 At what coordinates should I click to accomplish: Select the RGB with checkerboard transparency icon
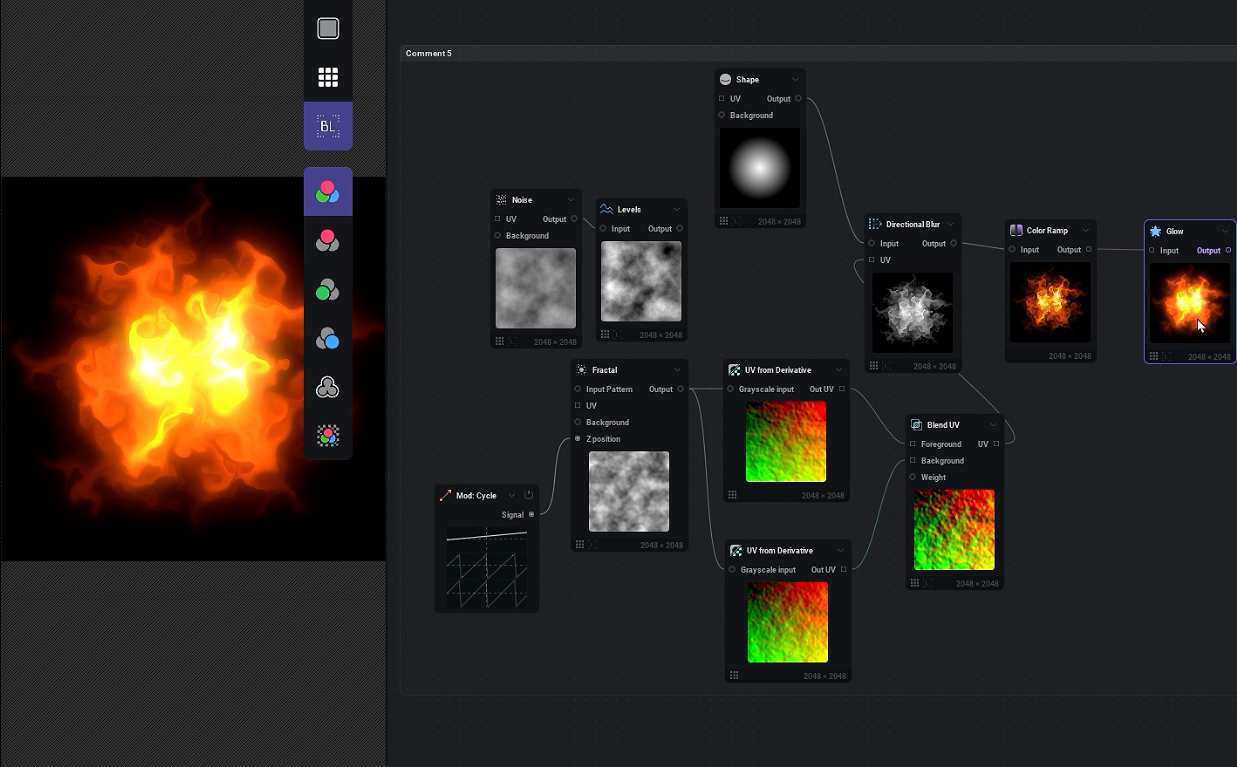point(328,436)
